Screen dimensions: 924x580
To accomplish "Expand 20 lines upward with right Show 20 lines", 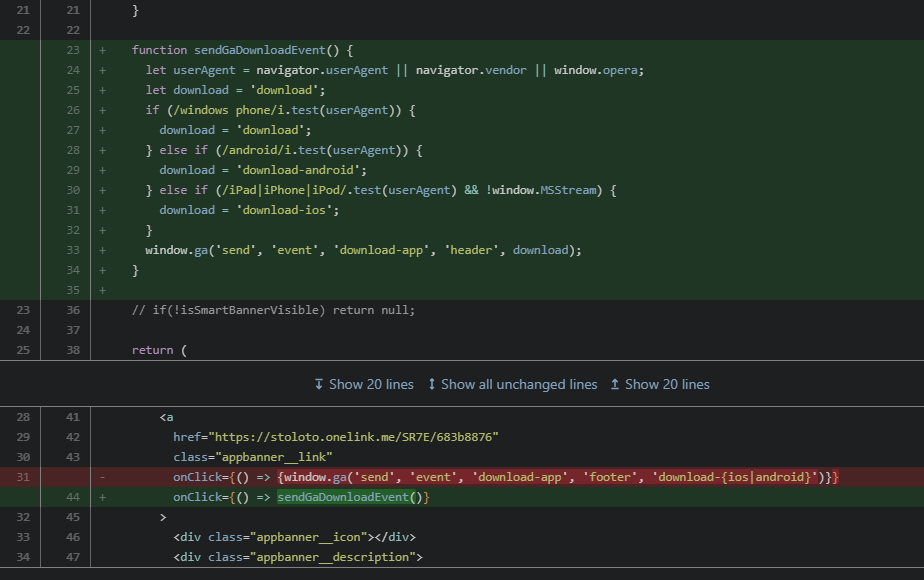I will 667,384.
